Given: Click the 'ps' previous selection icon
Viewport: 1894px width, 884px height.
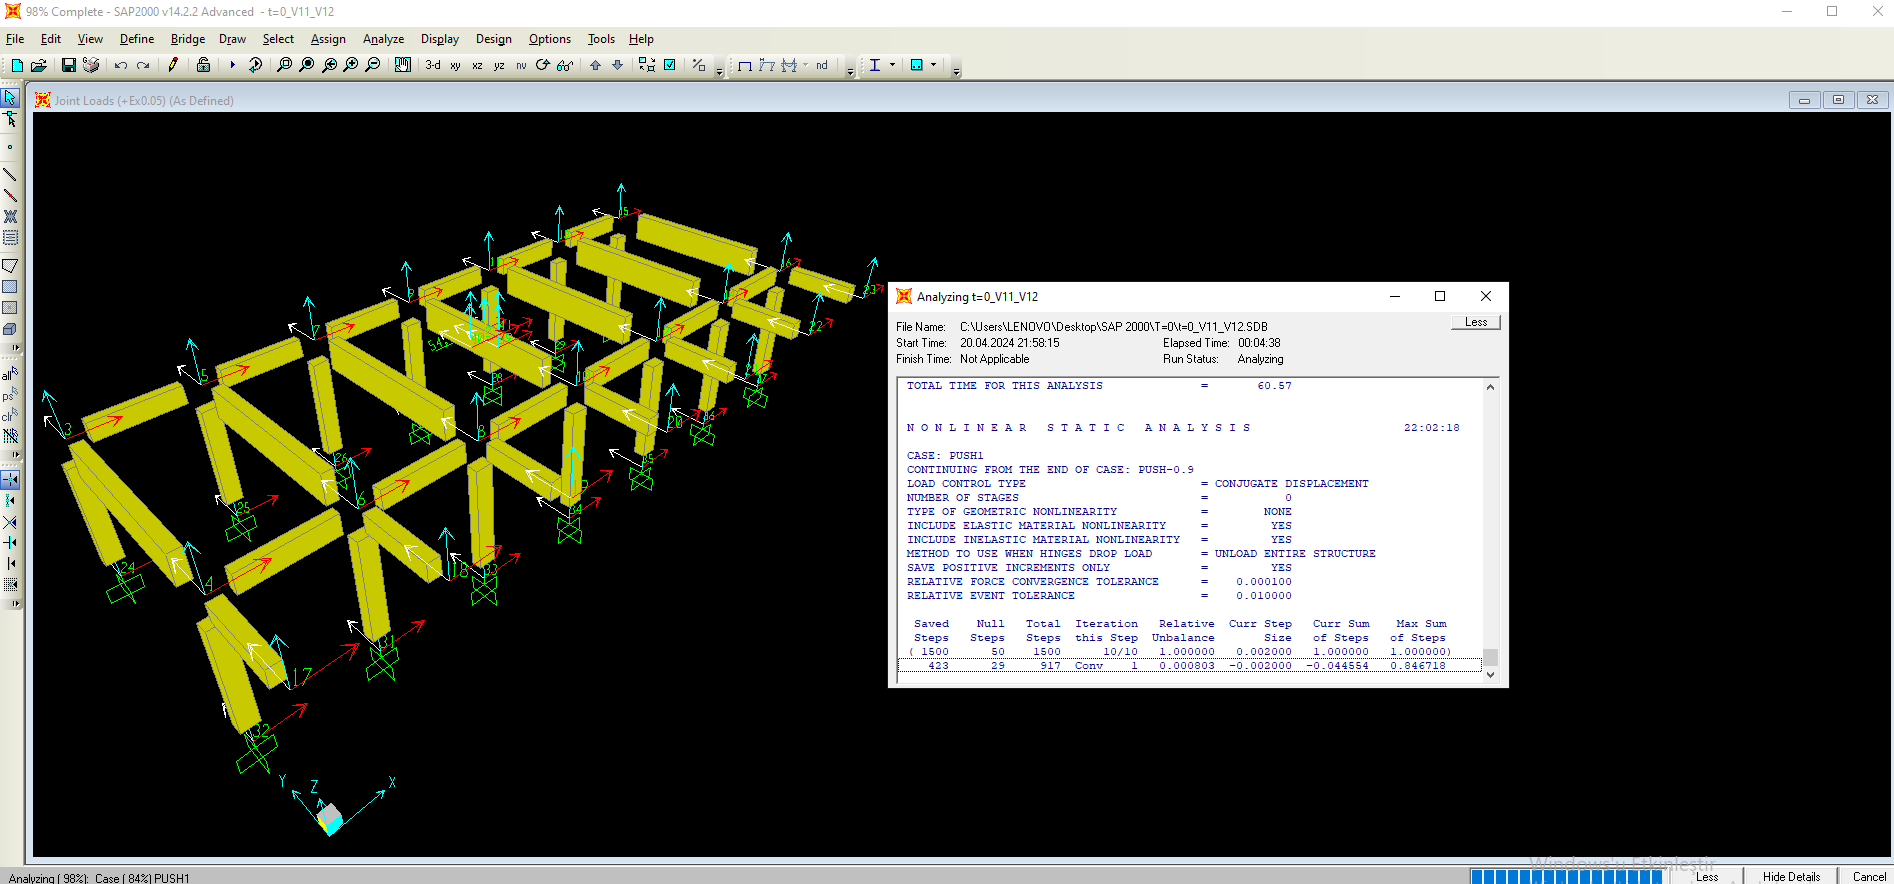Looking at the screenshot, I should pos(10,395).
